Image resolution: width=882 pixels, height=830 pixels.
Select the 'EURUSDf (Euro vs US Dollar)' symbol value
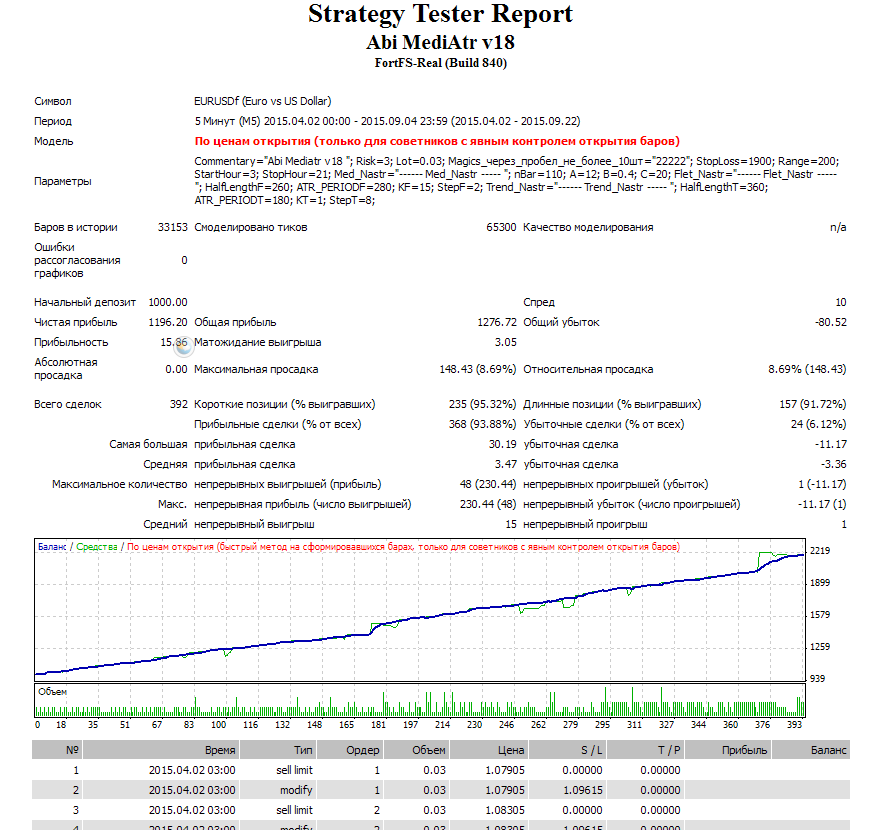(263, 101)
